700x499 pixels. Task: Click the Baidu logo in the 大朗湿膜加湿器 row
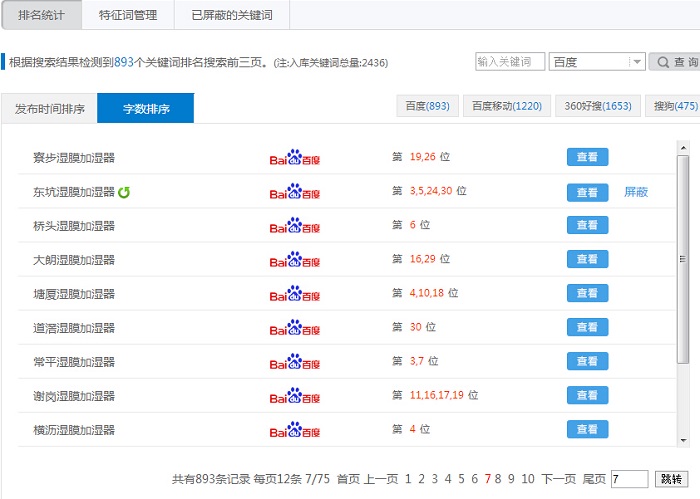click(295, 259)
